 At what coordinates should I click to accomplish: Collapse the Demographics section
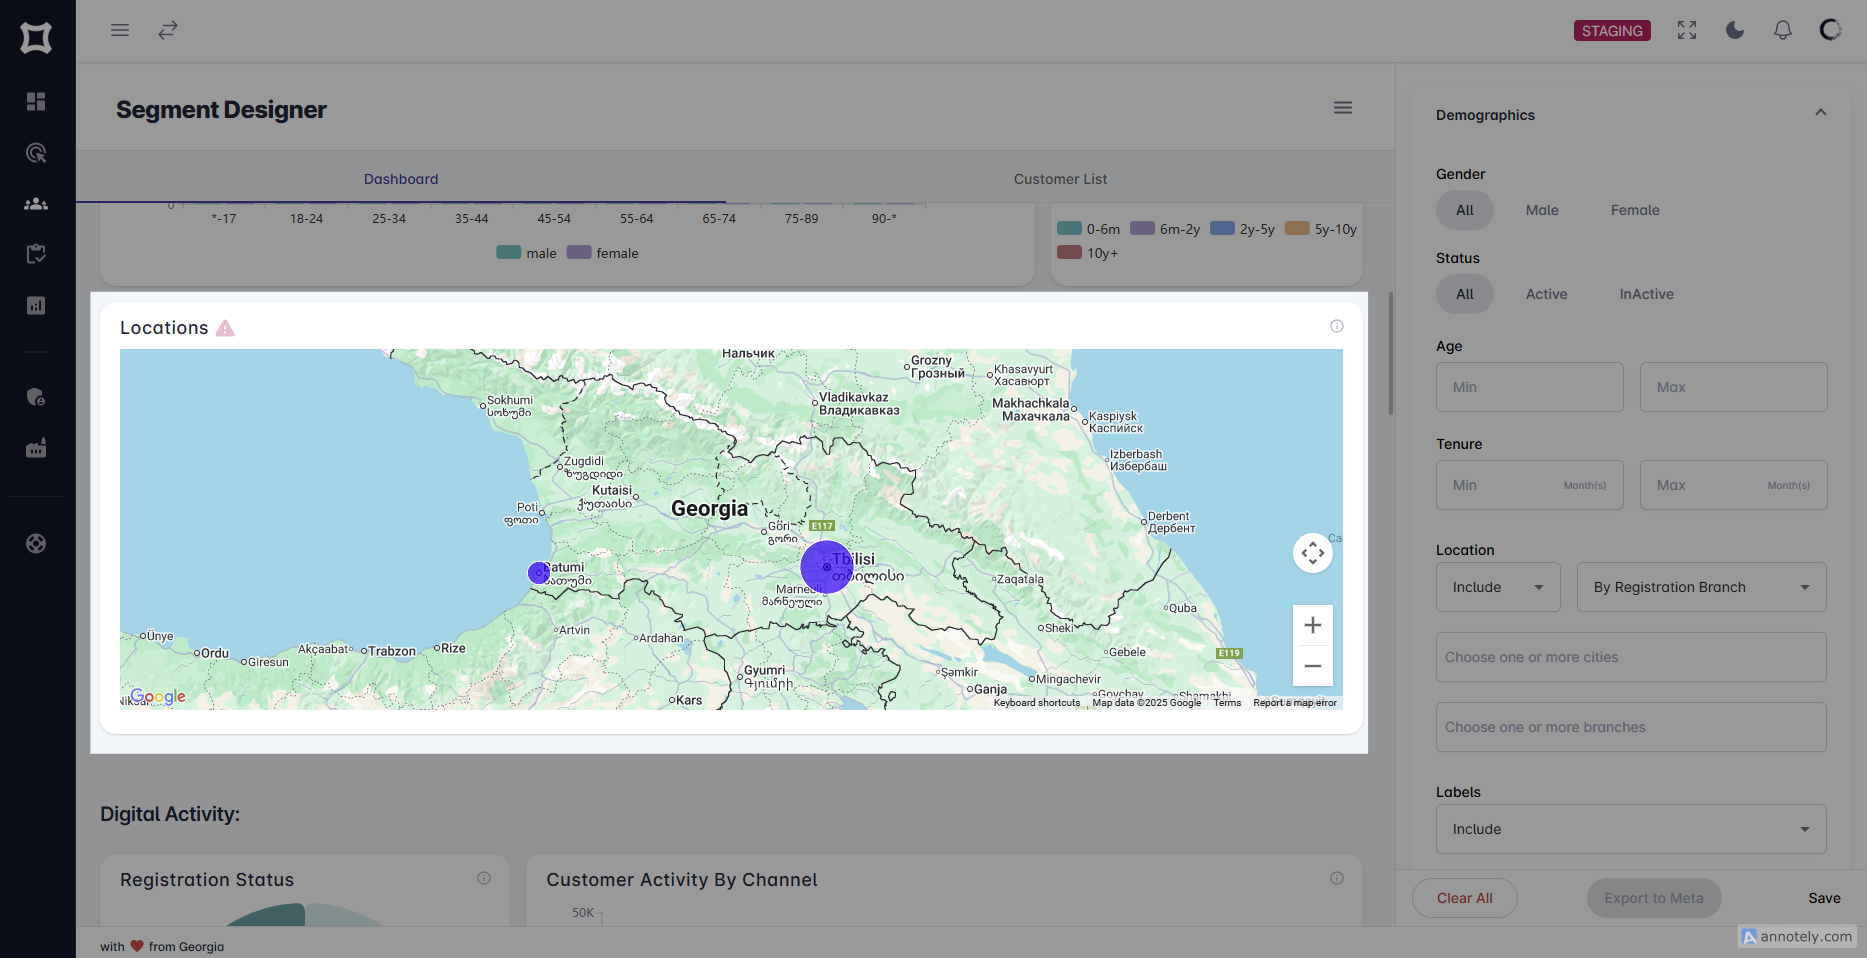pyautogui.click(x=1821, y=113)
